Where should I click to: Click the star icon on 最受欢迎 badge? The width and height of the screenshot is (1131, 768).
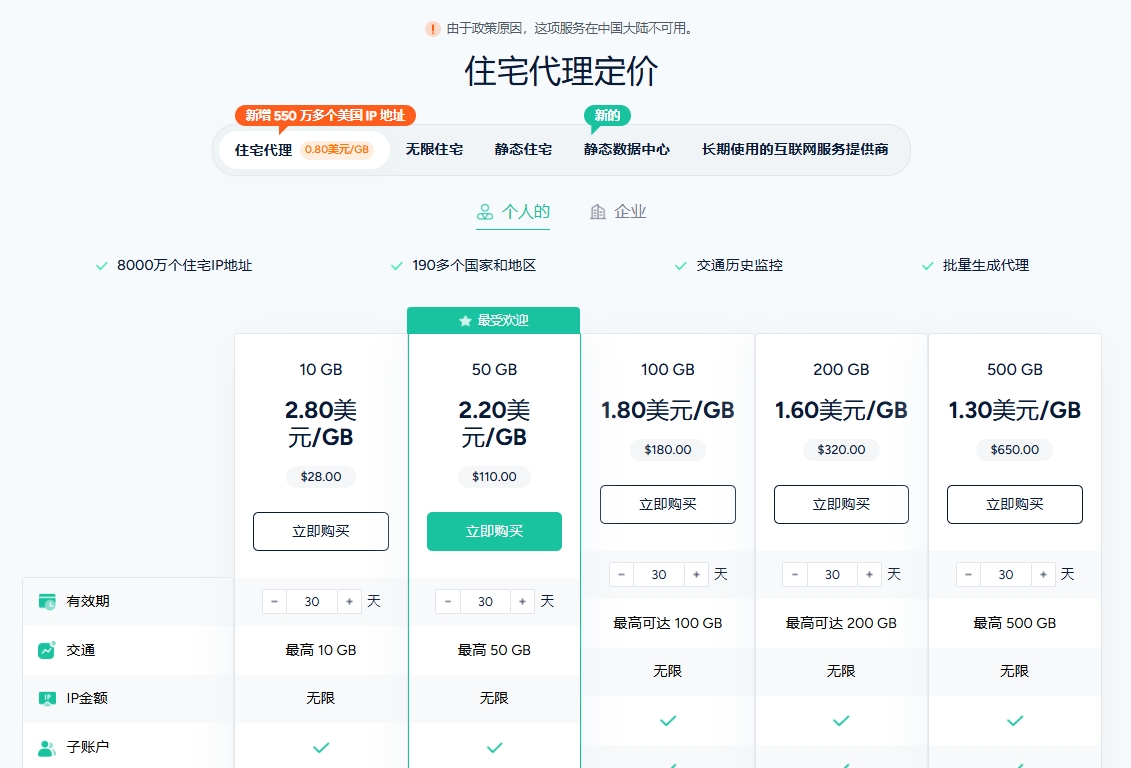[x=463, y=321]
